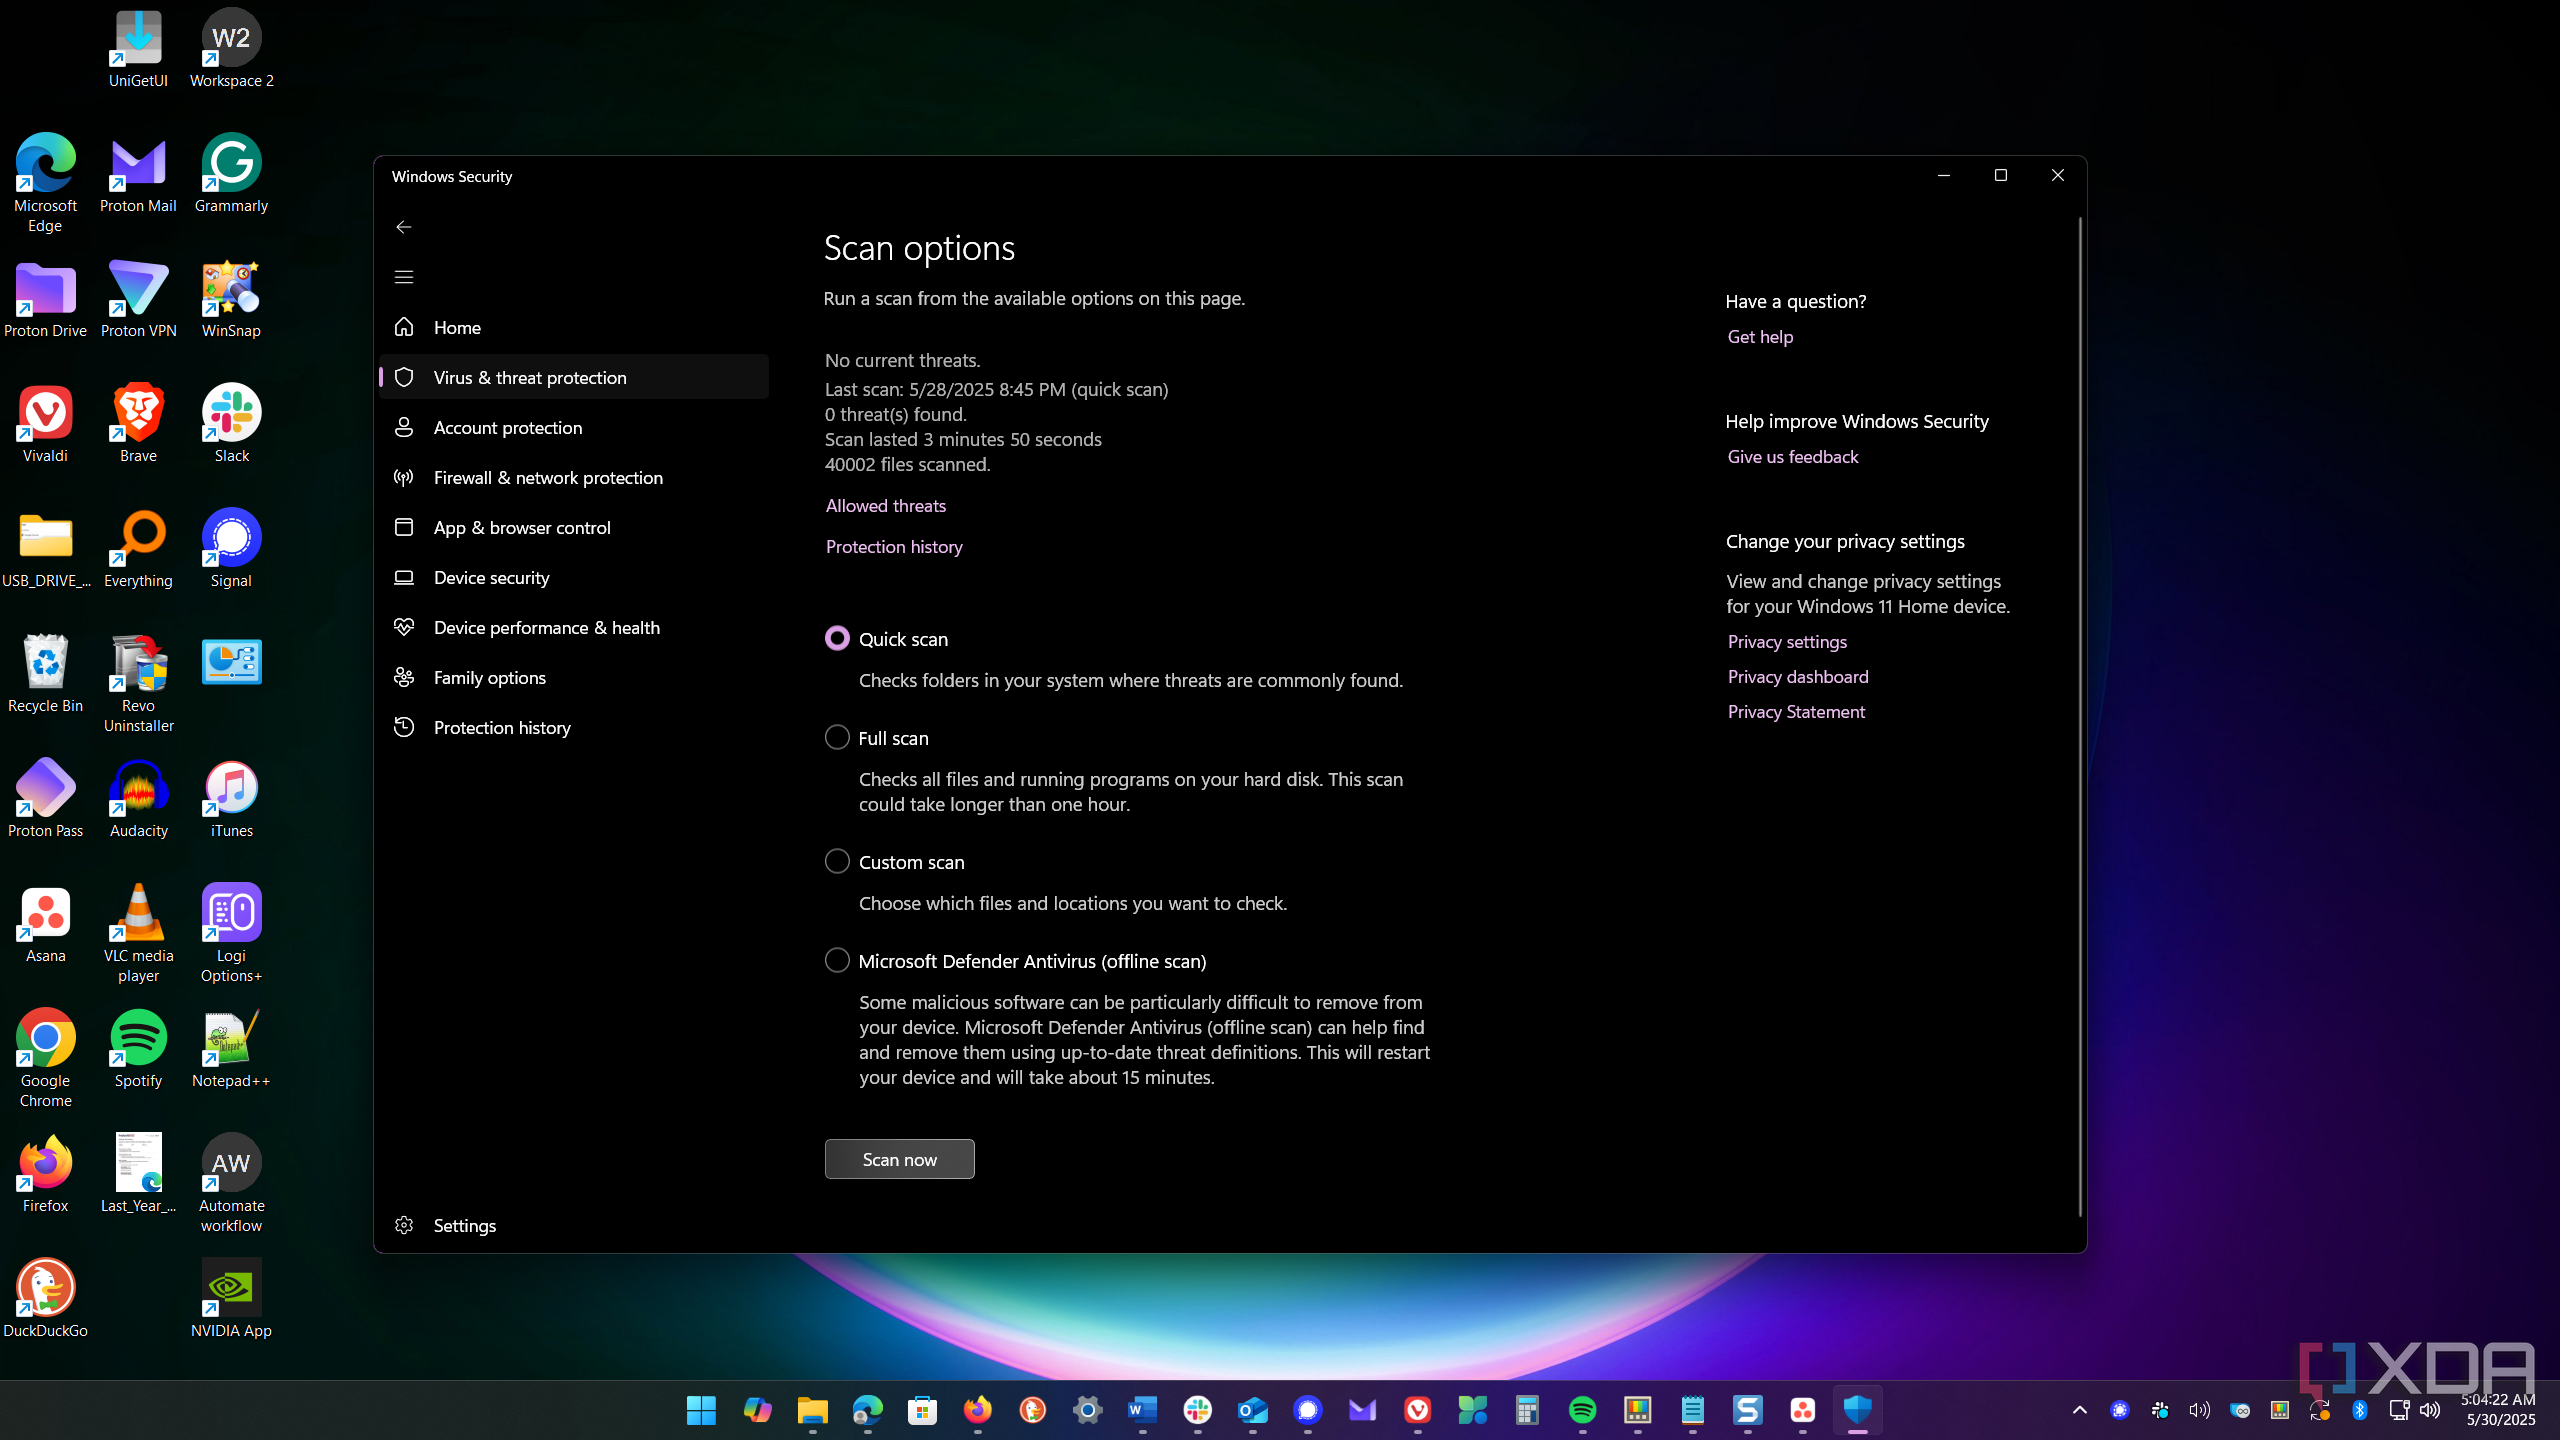Select Brave desktop shortcut
This screenshot has height=1440, width=2560.
tap(138, 423)
